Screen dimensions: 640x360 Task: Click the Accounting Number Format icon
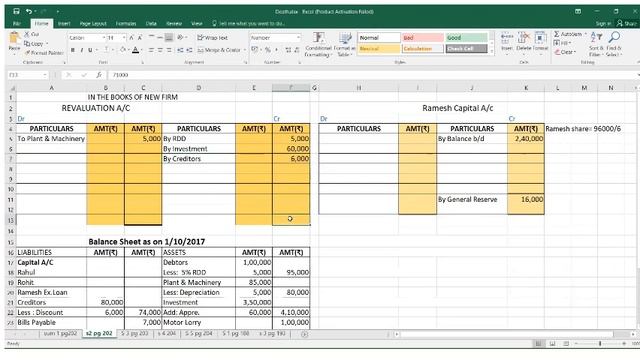(255, 49)
